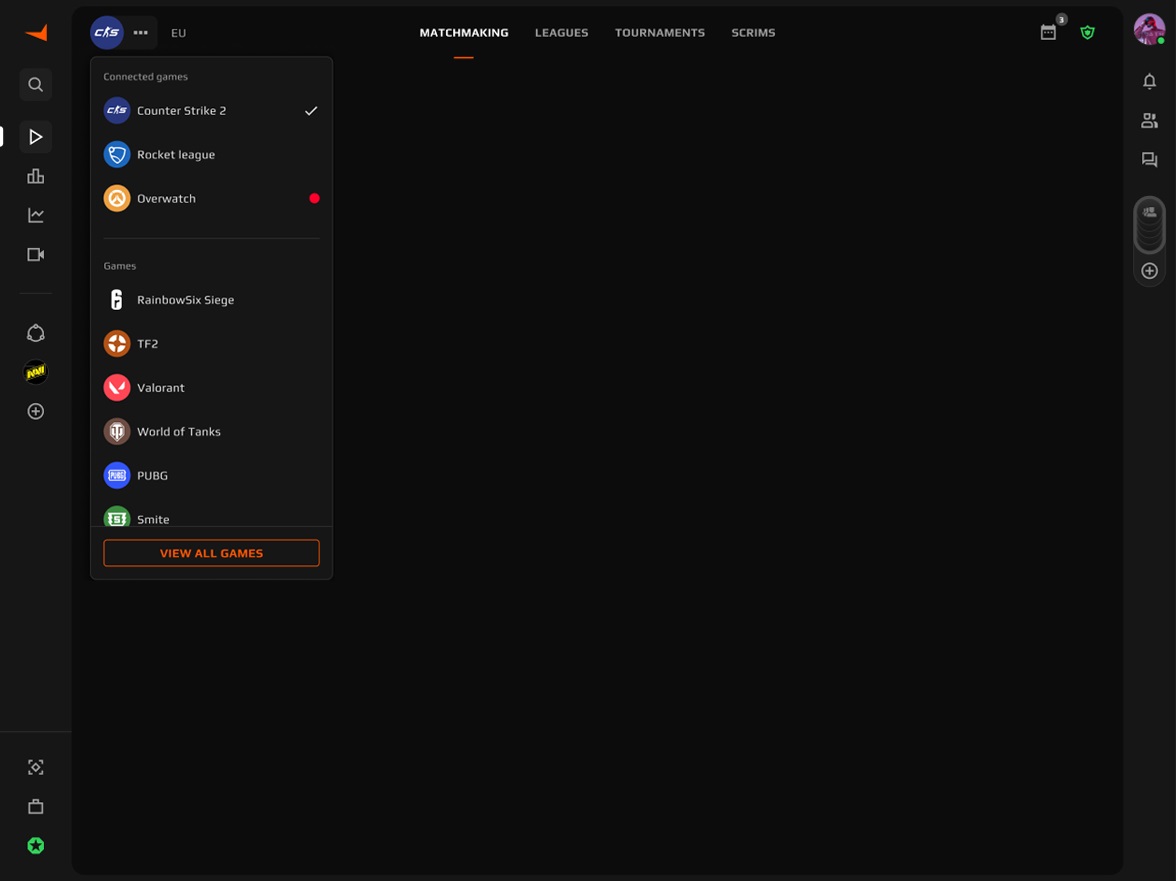Viewport: 1176px width, 881px height.
Task: Click the three-dots game menu
Action: tap(140, 32)
